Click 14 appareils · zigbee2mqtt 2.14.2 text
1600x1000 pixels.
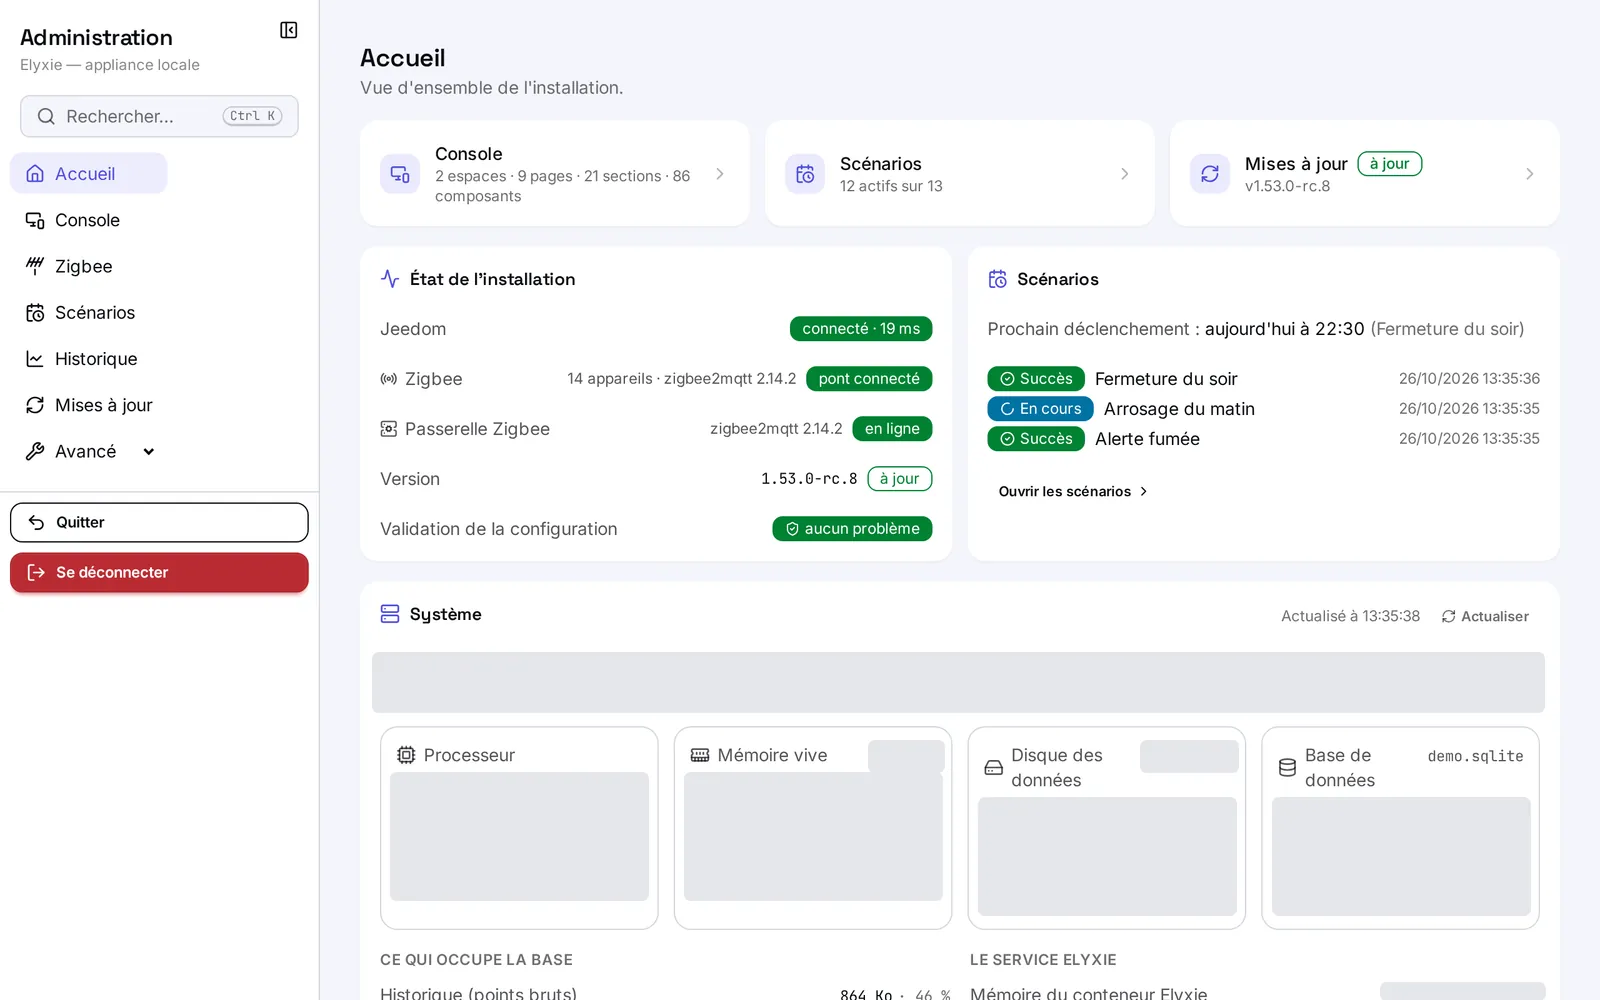(x=682, y=379)
